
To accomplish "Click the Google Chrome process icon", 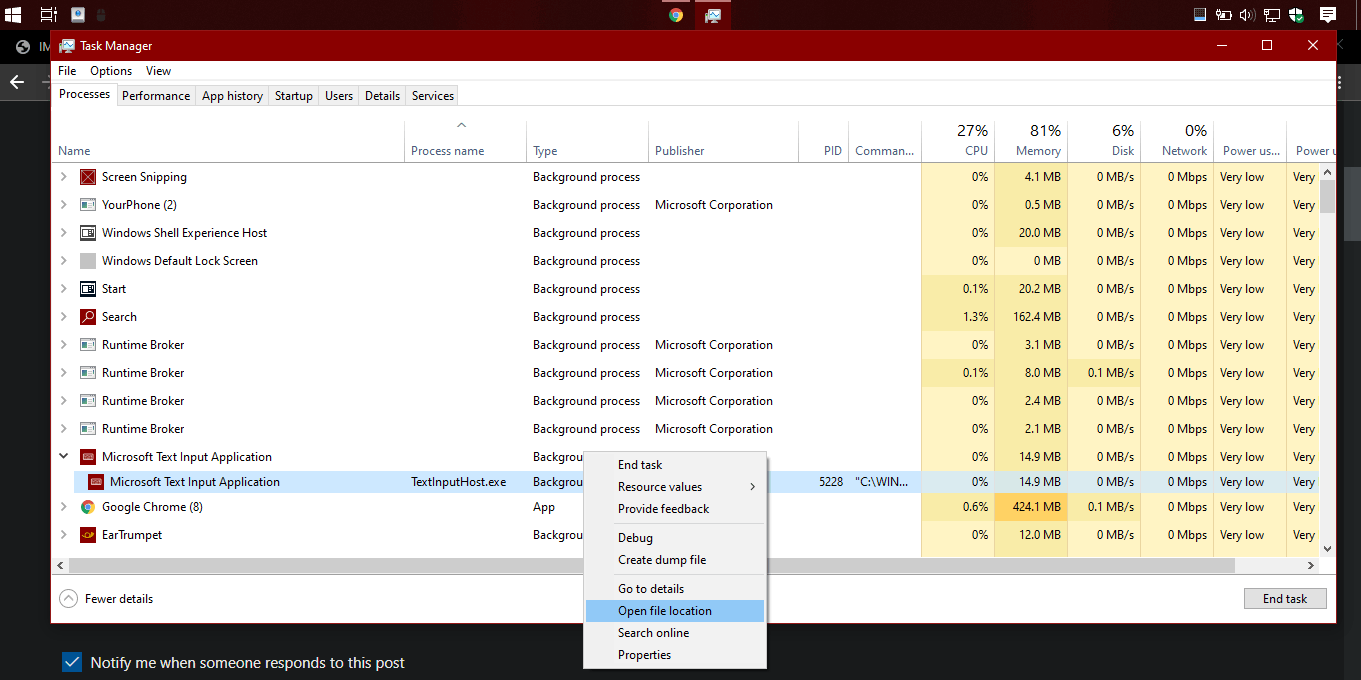I will point(88,507).
